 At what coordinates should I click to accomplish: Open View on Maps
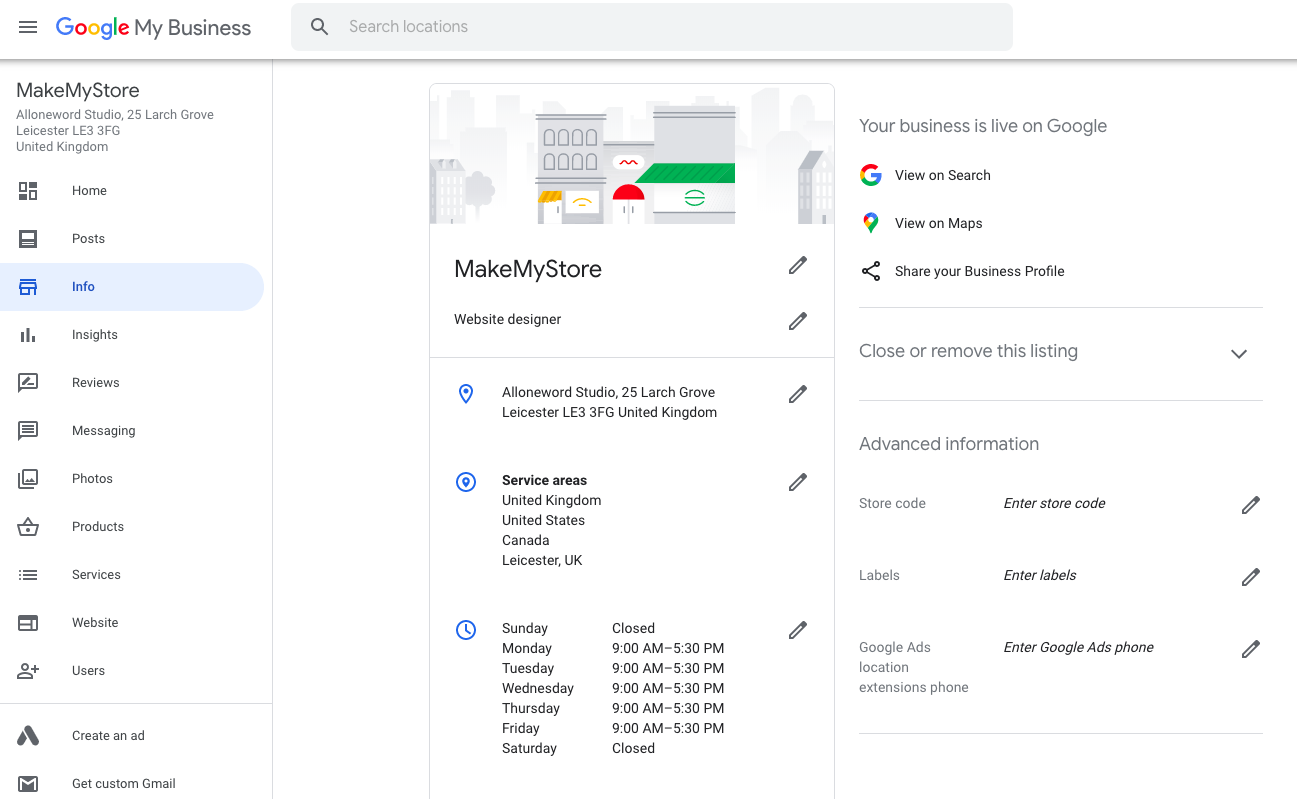936,223
